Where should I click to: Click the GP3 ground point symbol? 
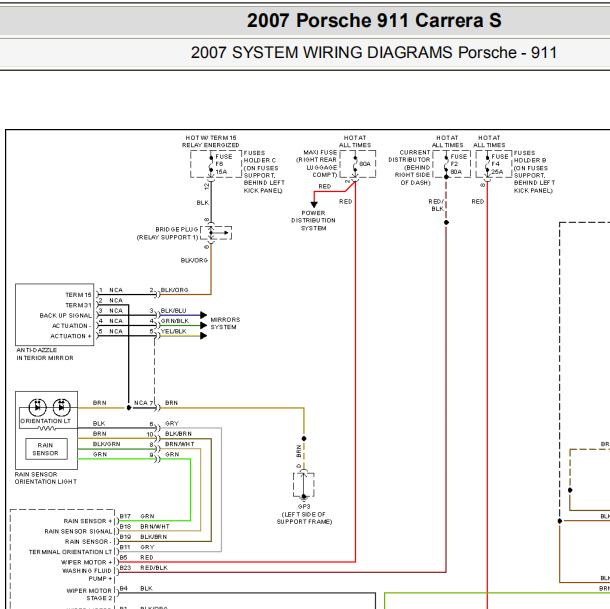pyautogui.click(x=303, y=485)
